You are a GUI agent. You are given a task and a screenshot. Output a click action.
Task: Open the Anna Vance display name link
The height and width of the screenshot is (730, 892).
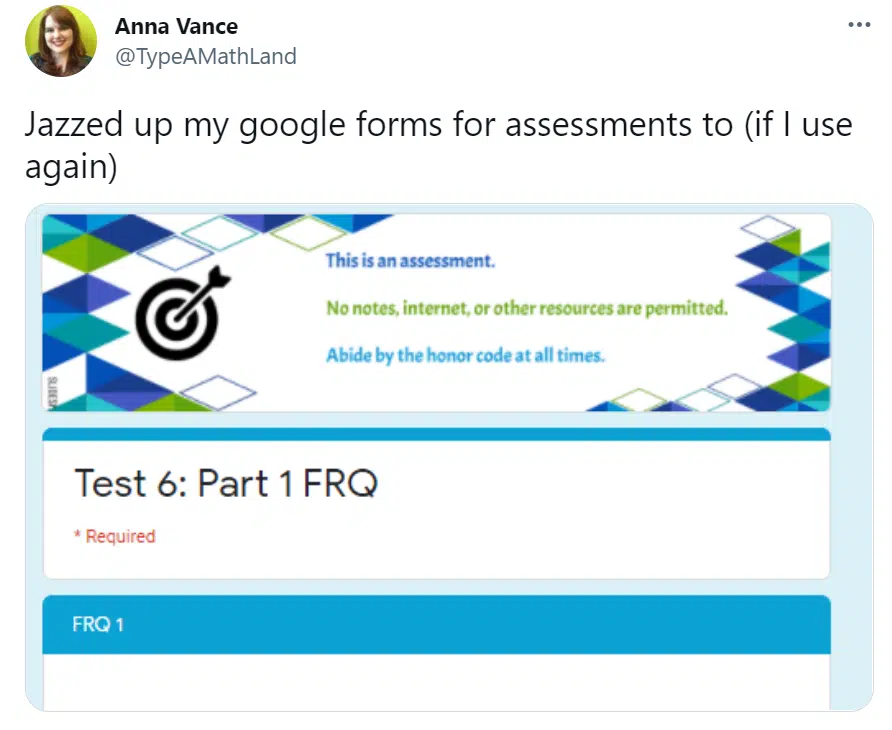[x=176, y=26]
